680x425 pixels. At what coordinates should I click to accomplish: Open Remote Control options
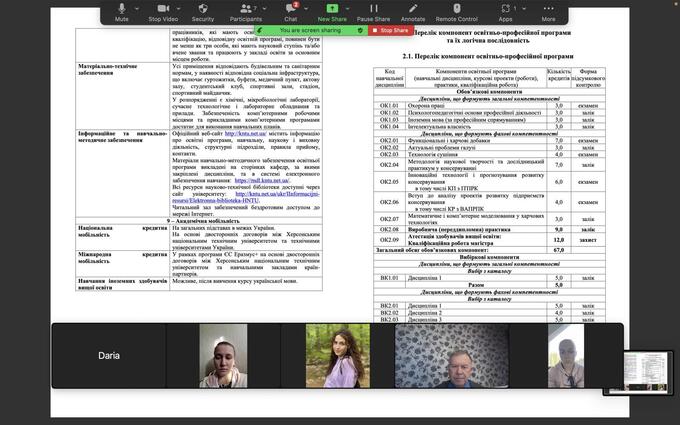(x=456, y=10)
